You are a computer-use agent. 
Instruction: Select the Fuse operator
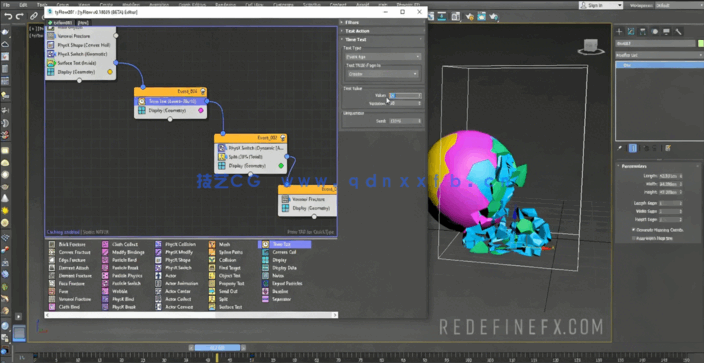[59, 291]
